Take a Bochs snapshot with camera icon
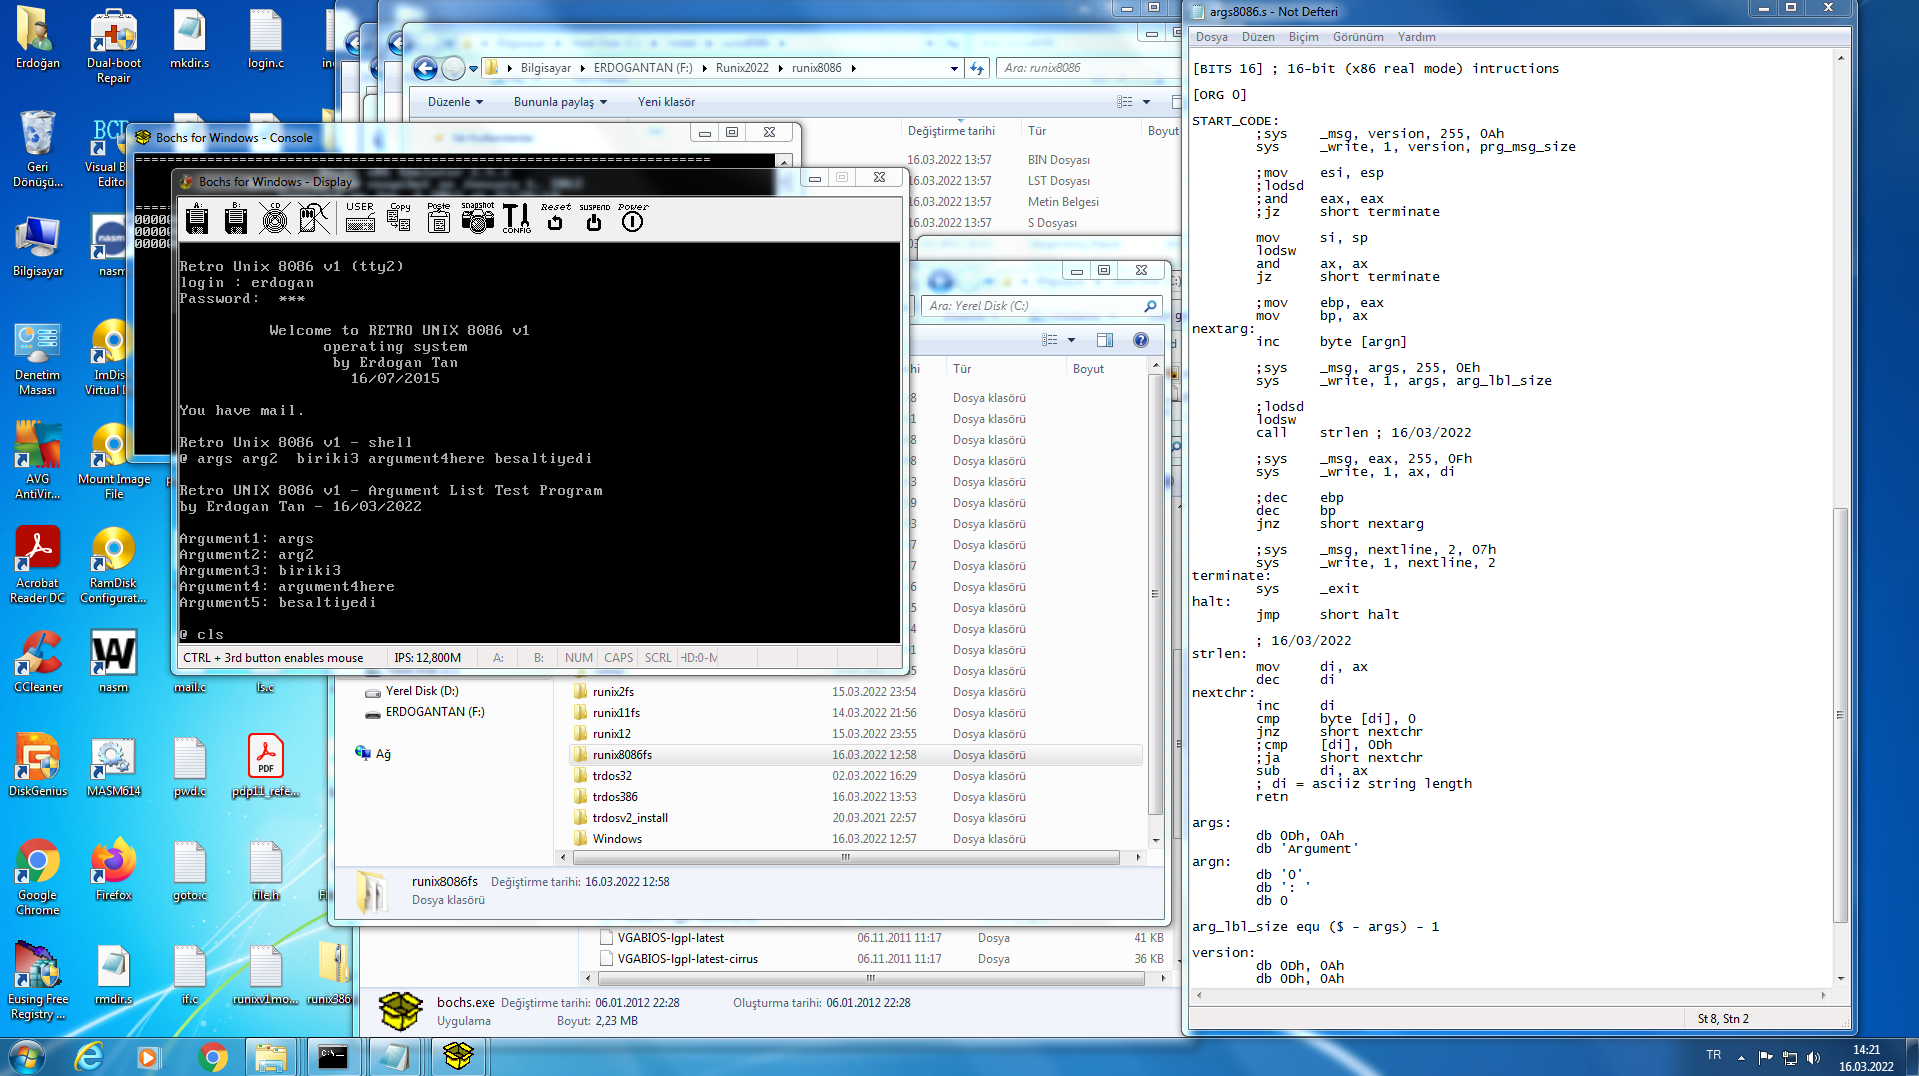The width and height of the screenshot is (1919, 1076). click(x=477, y=218)
